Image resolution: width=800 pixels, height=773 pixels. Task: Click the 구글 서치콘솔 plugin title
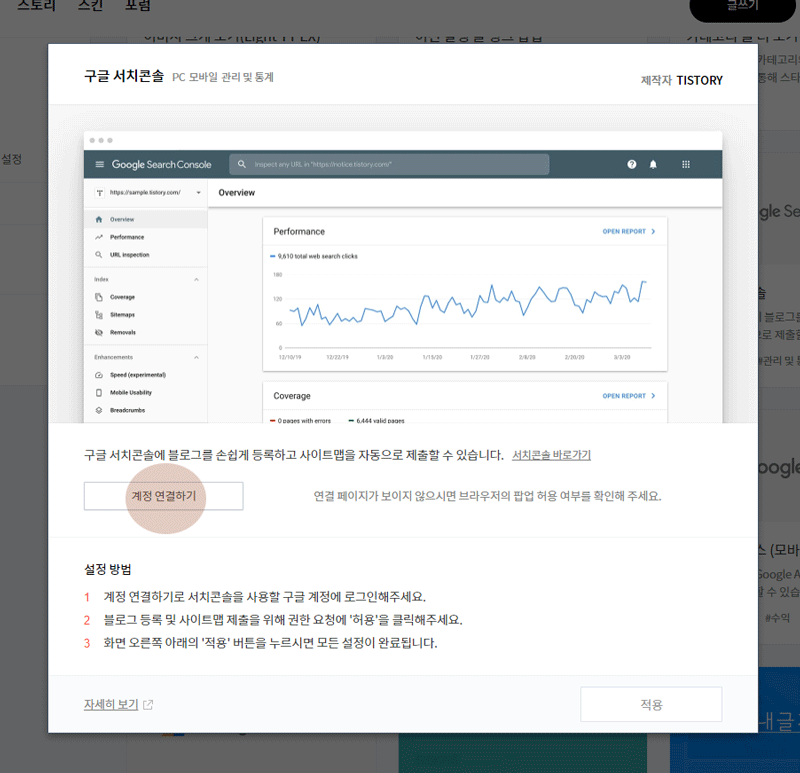(124, 76)
